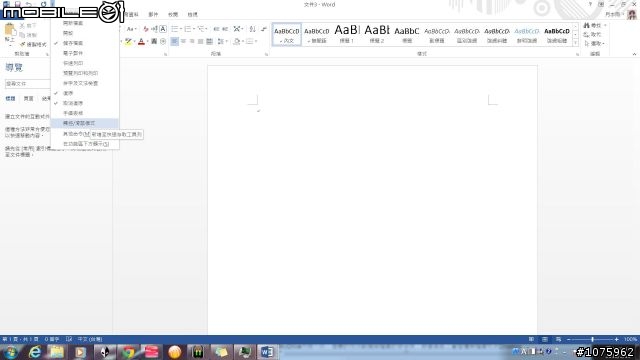The height and width of the screenshot is (360, 640).
Task: Switch to Pages tab in Navigation pane
Action: (28, 98)
